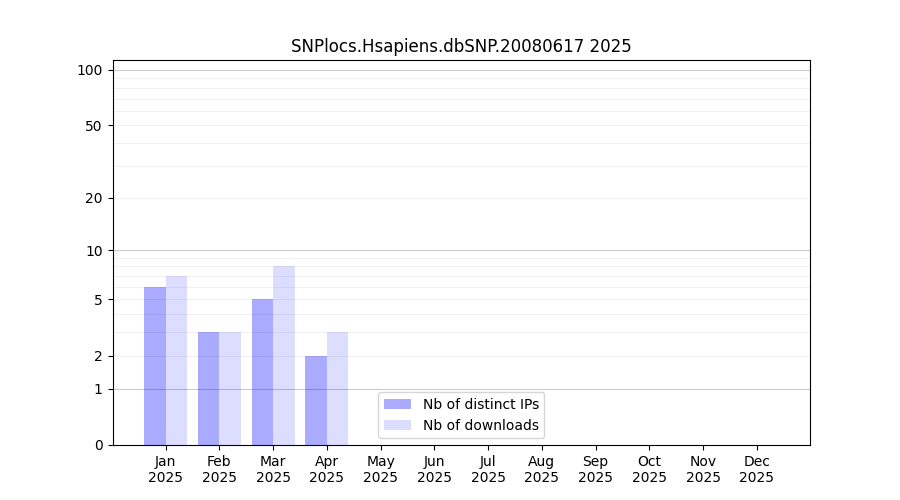Select the 'Nb of downloads' legend label
The height and width of the screenshot is (500, 900).
click(480, 425)
